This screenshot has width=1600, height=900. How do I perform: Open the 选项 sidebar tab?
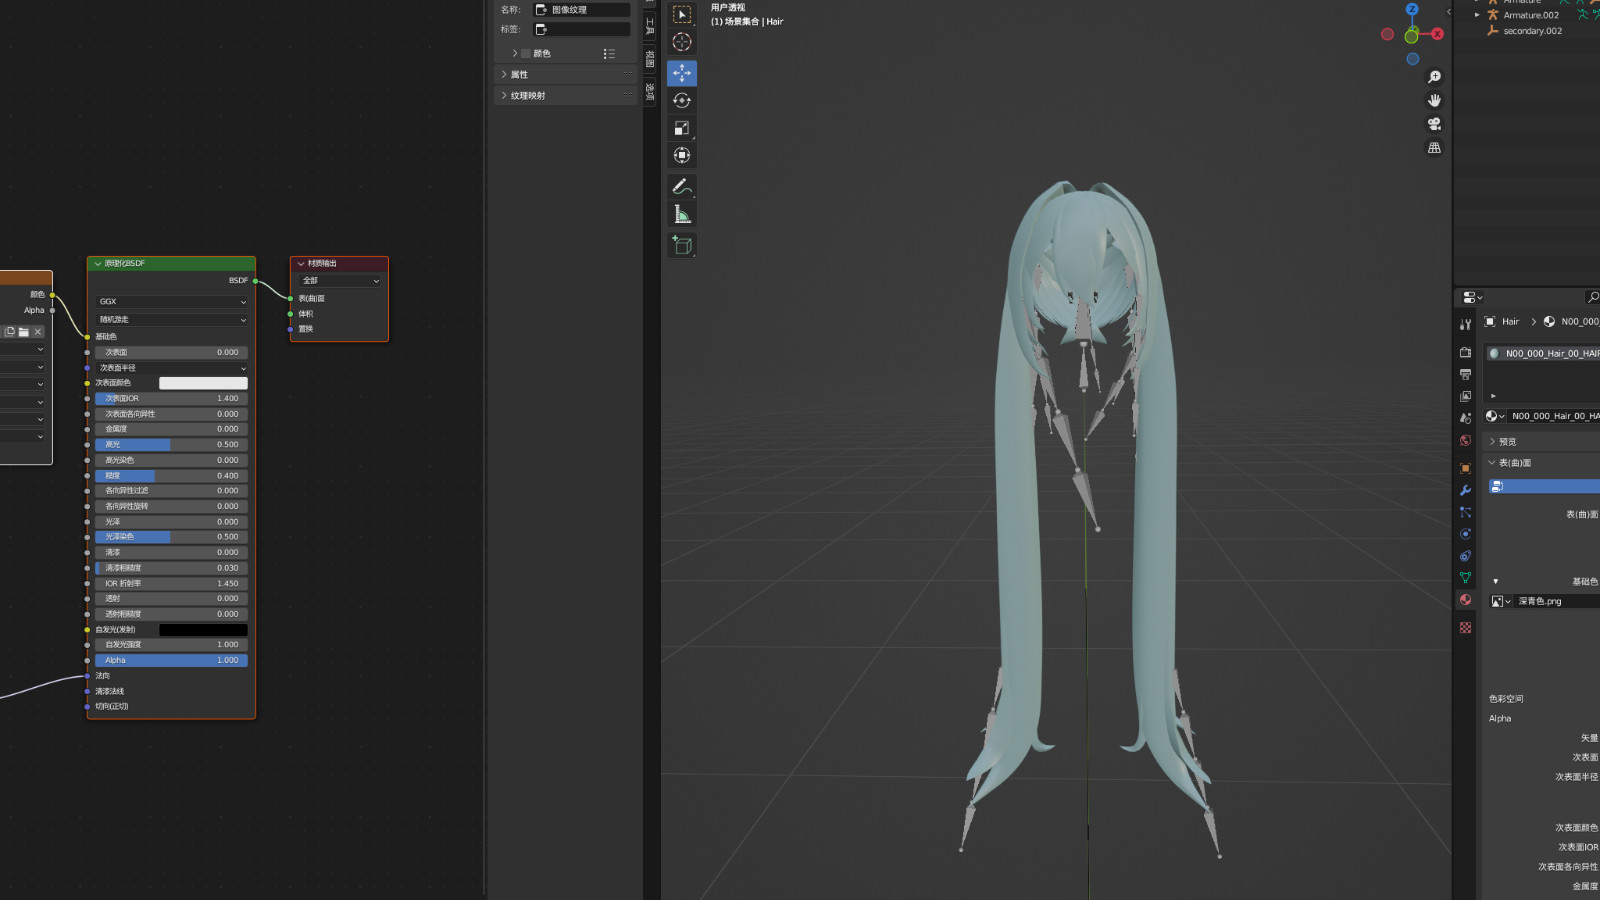pyautogui.click(x=650, y=92)
